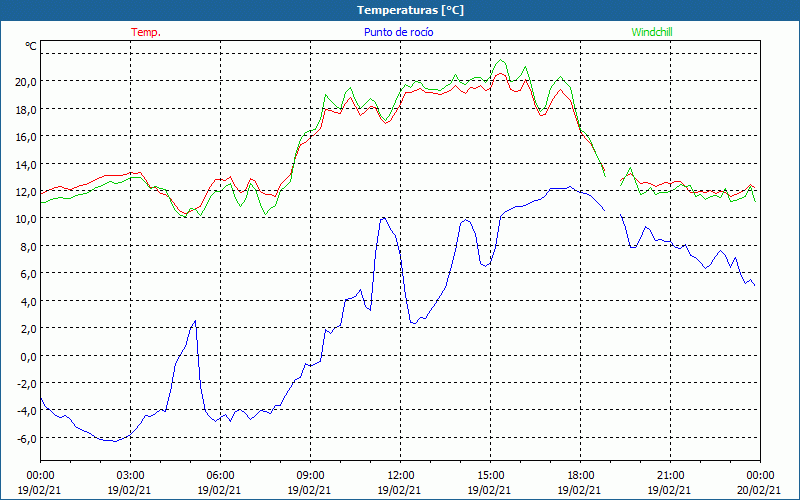This screenshot has width=800, height=500.
Task: Click the 16,0 value on y-axis
Action: [x=27, y=137]
